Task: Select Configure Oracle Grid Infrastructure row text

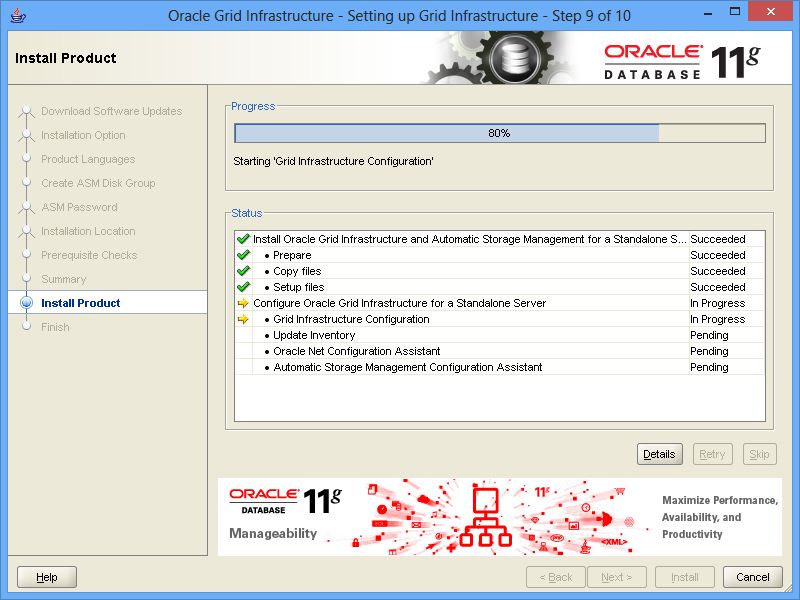Action: (399, 303)
